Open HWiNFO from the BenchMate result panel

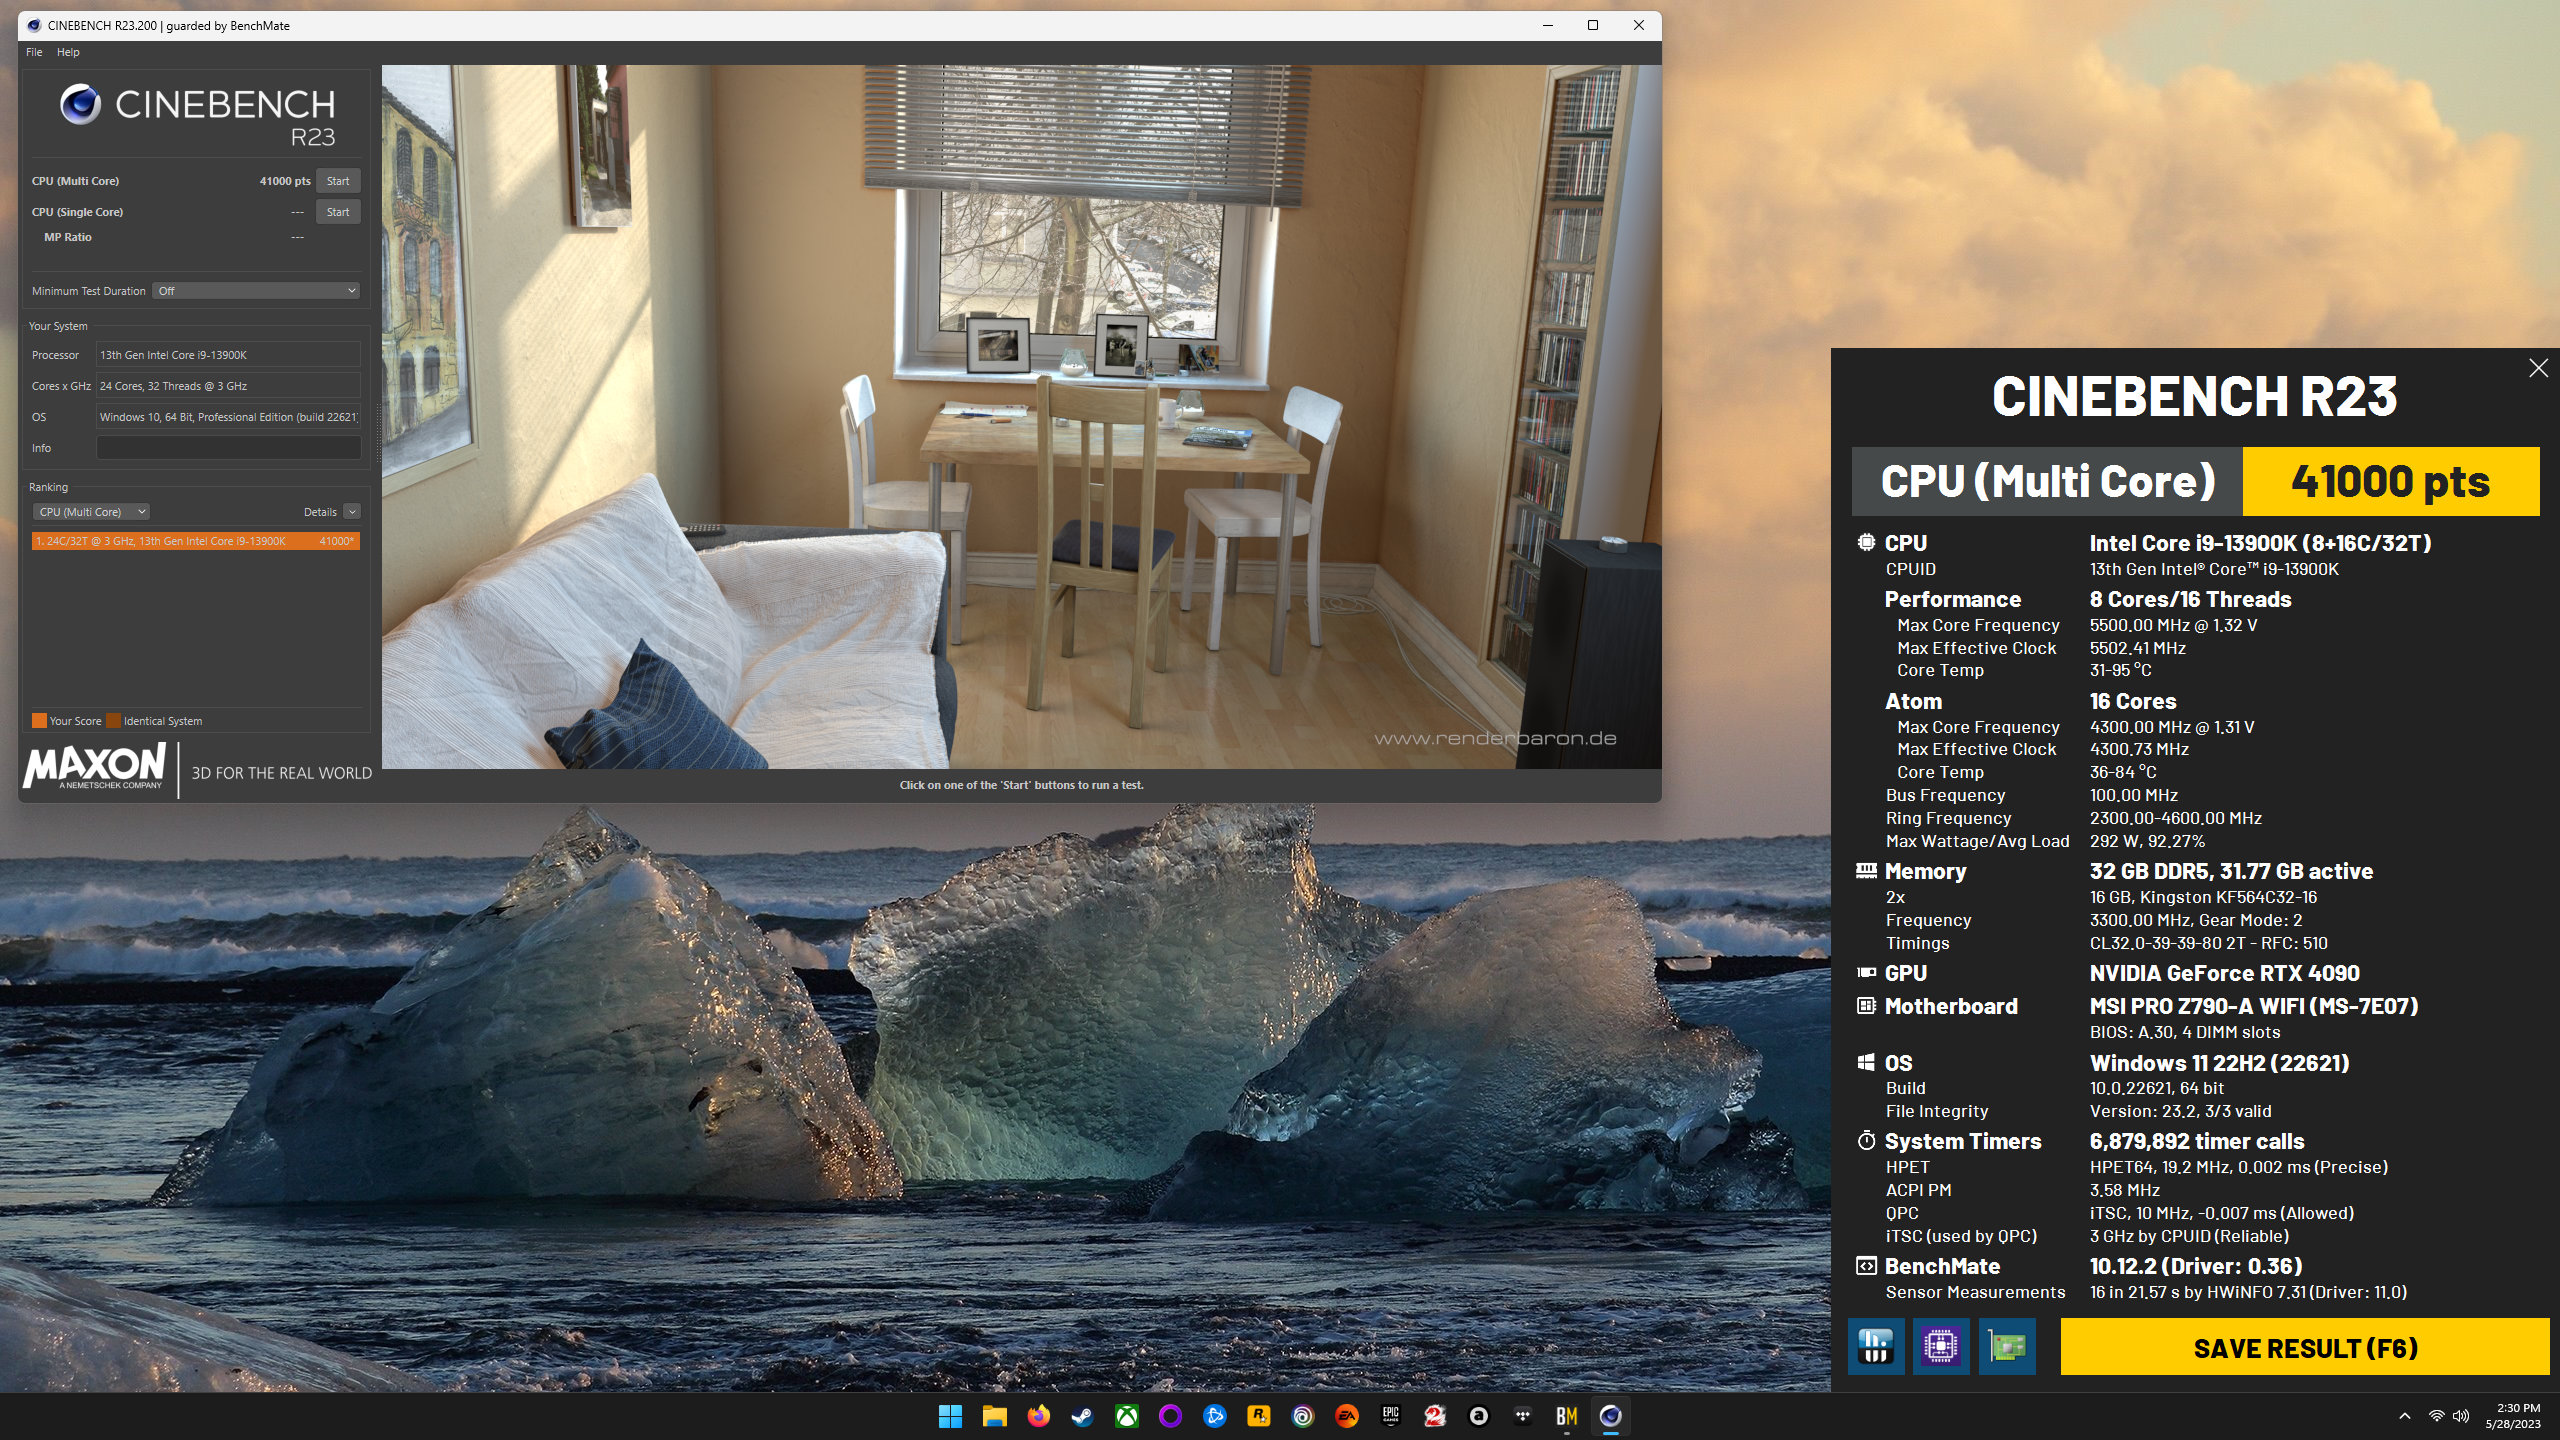click(x=1876, y=1346)
